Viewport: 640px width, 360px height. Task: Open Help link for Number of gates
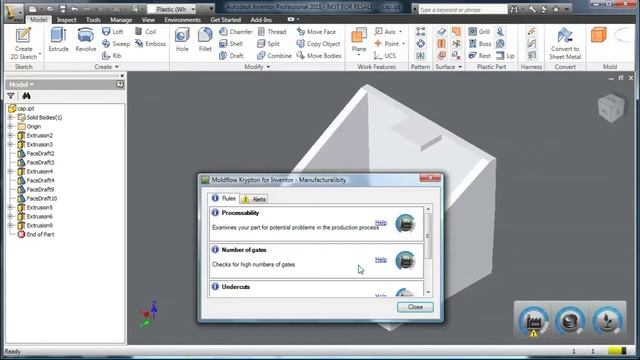click(381, 260)
